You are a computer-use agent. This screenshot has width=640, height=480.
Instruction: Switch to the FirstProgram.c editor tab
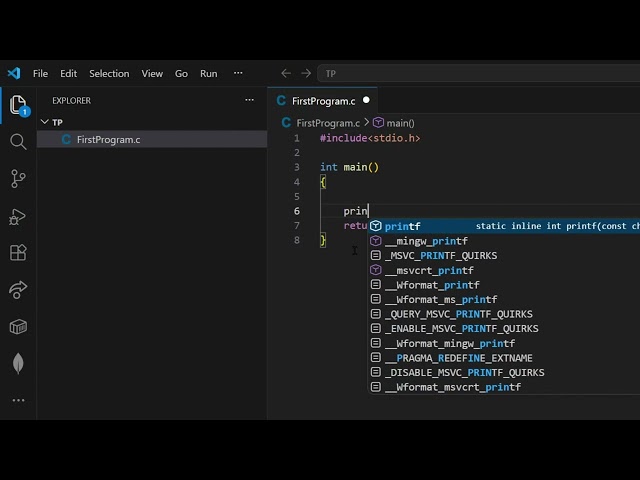coord(322,101)
